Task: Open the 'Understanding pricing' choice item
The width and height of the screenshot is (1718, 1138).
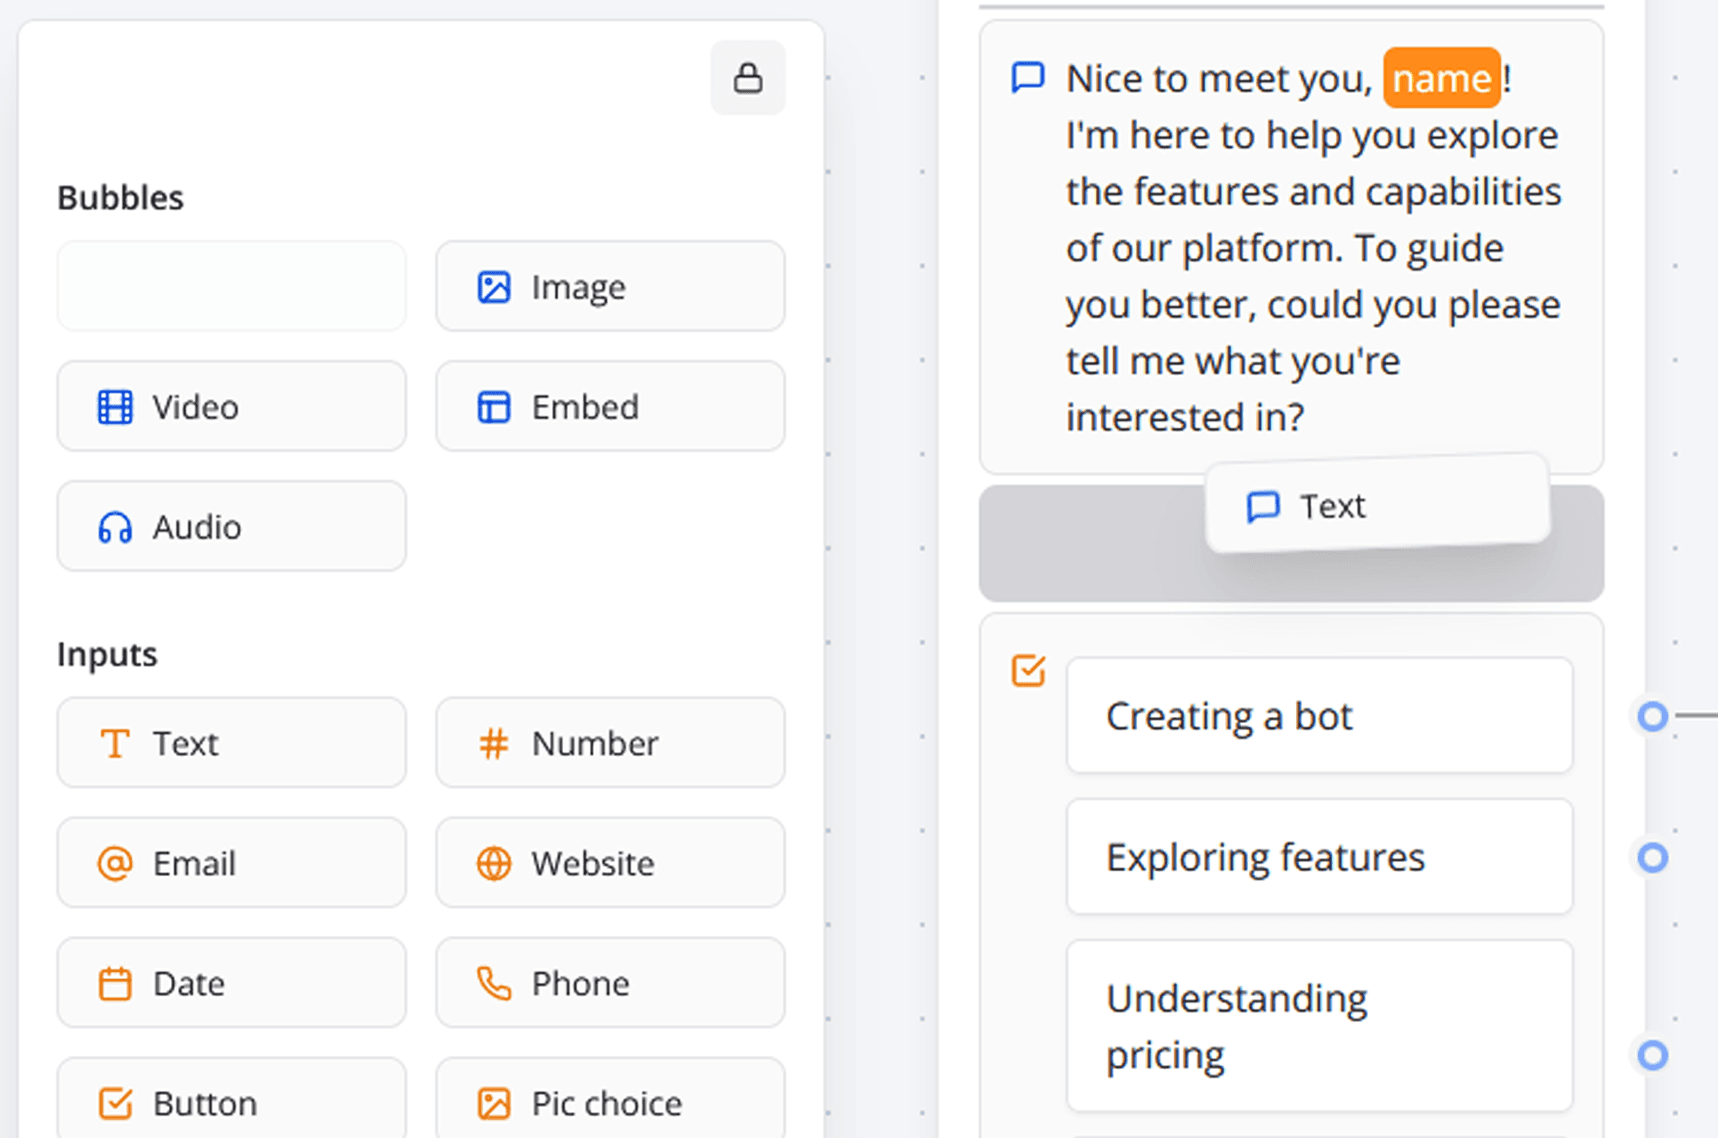Action: point(1318,1026)
